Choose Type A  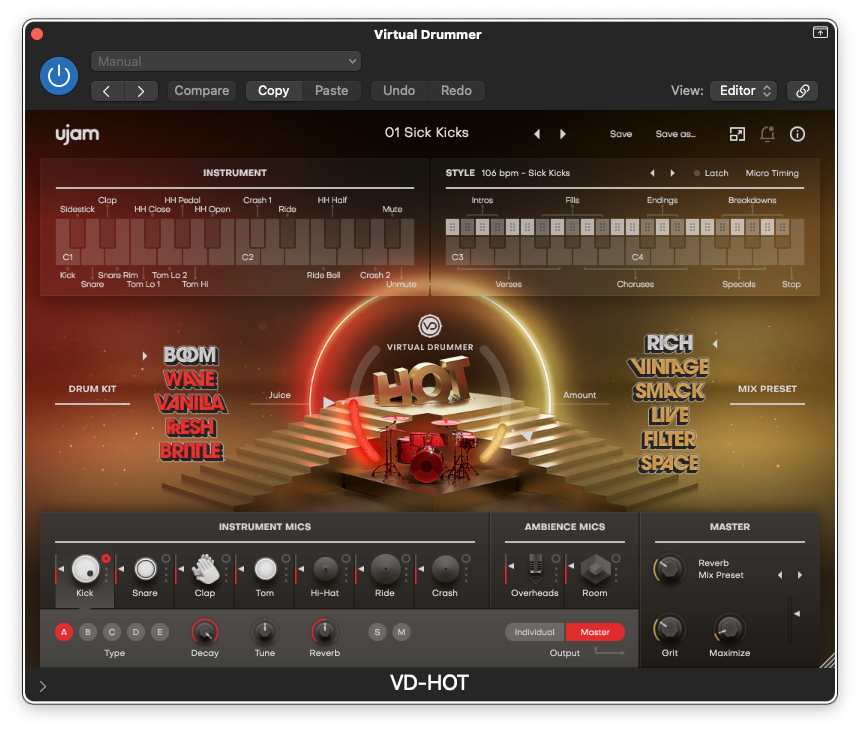click(64, 632)
